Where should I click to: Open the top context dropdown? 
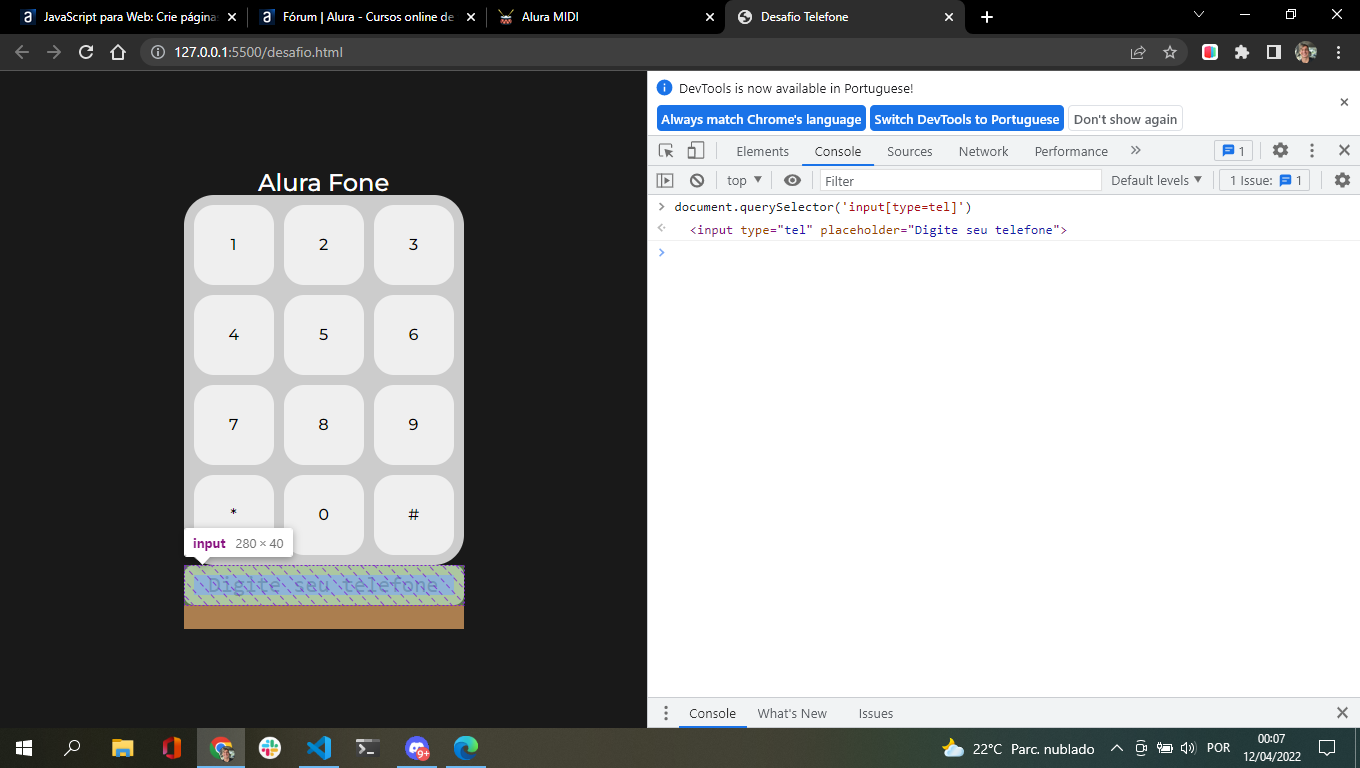(744, 180)
